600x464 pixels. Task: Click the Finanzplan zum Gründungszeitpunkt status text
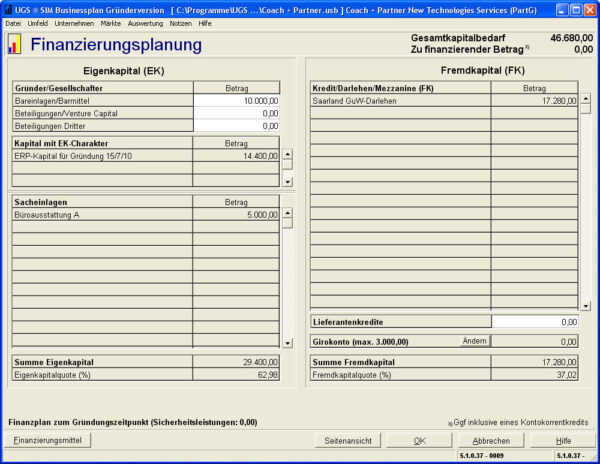pyautogui.click(x=133, y=422)
